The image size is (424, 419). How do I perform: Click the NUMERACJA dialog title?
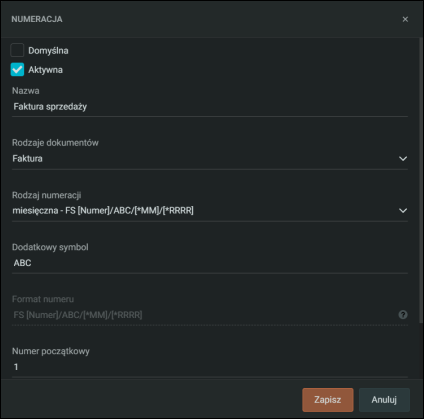37,19
